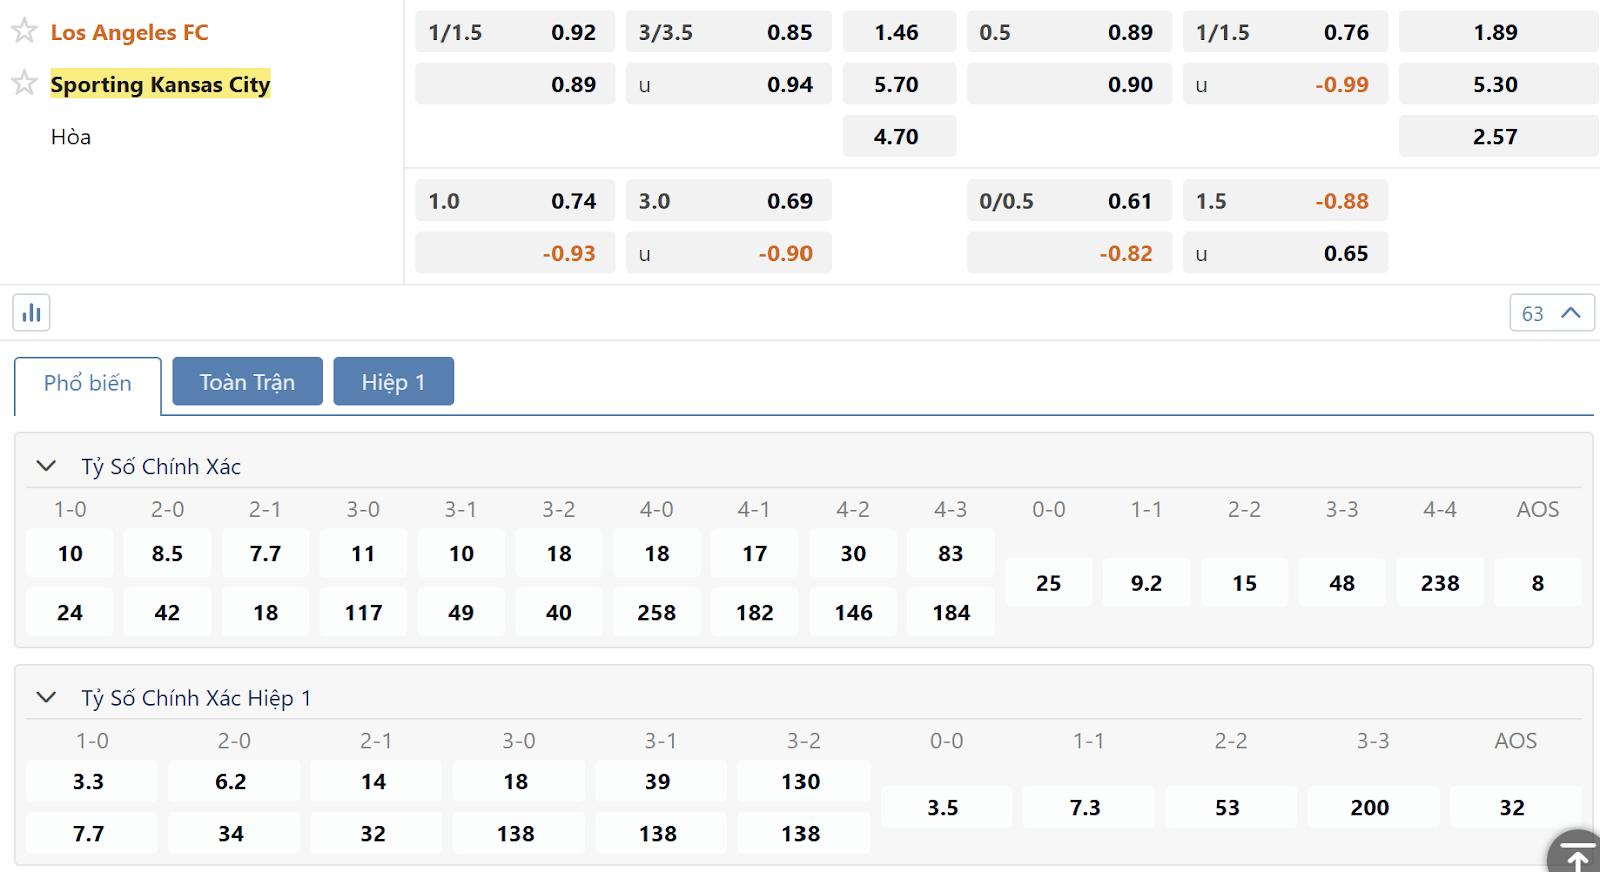Select under odds 0.94 full match

729,85
